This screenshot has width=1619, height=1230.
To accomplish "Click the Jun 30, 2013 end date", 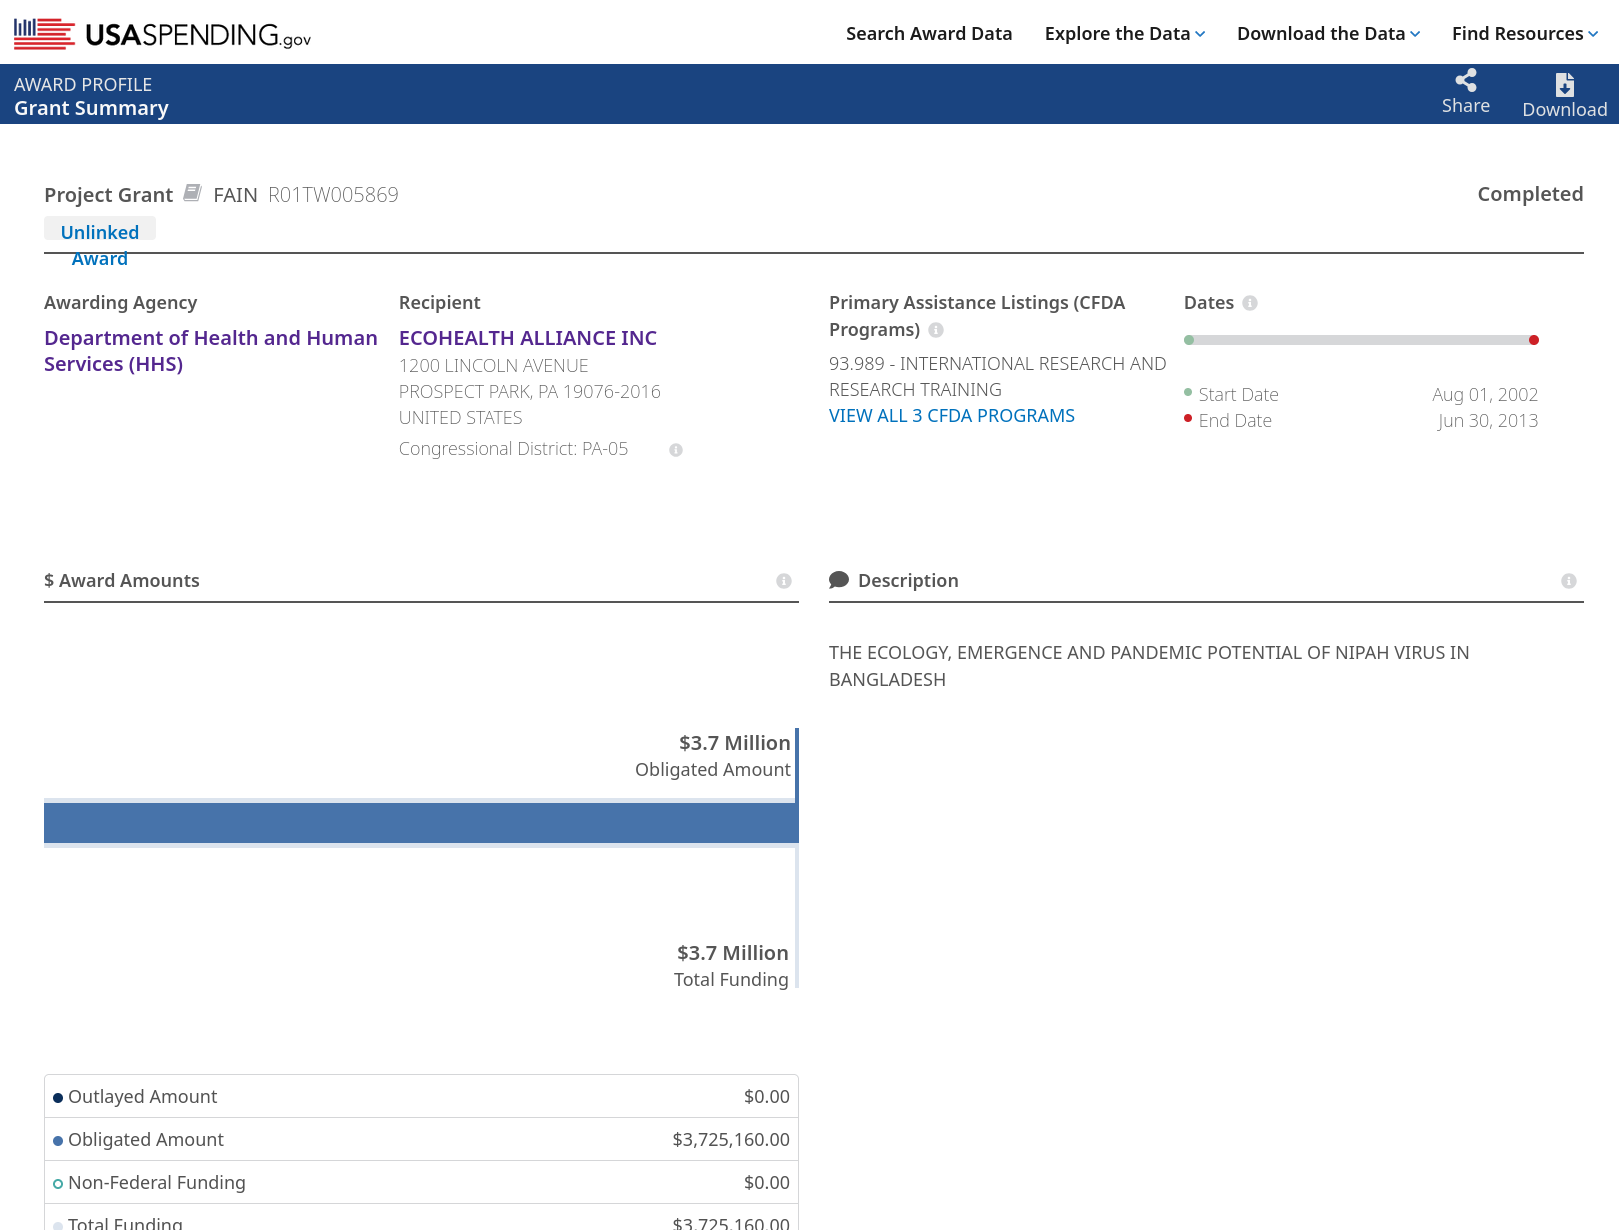I will [x=1488, y=421].
